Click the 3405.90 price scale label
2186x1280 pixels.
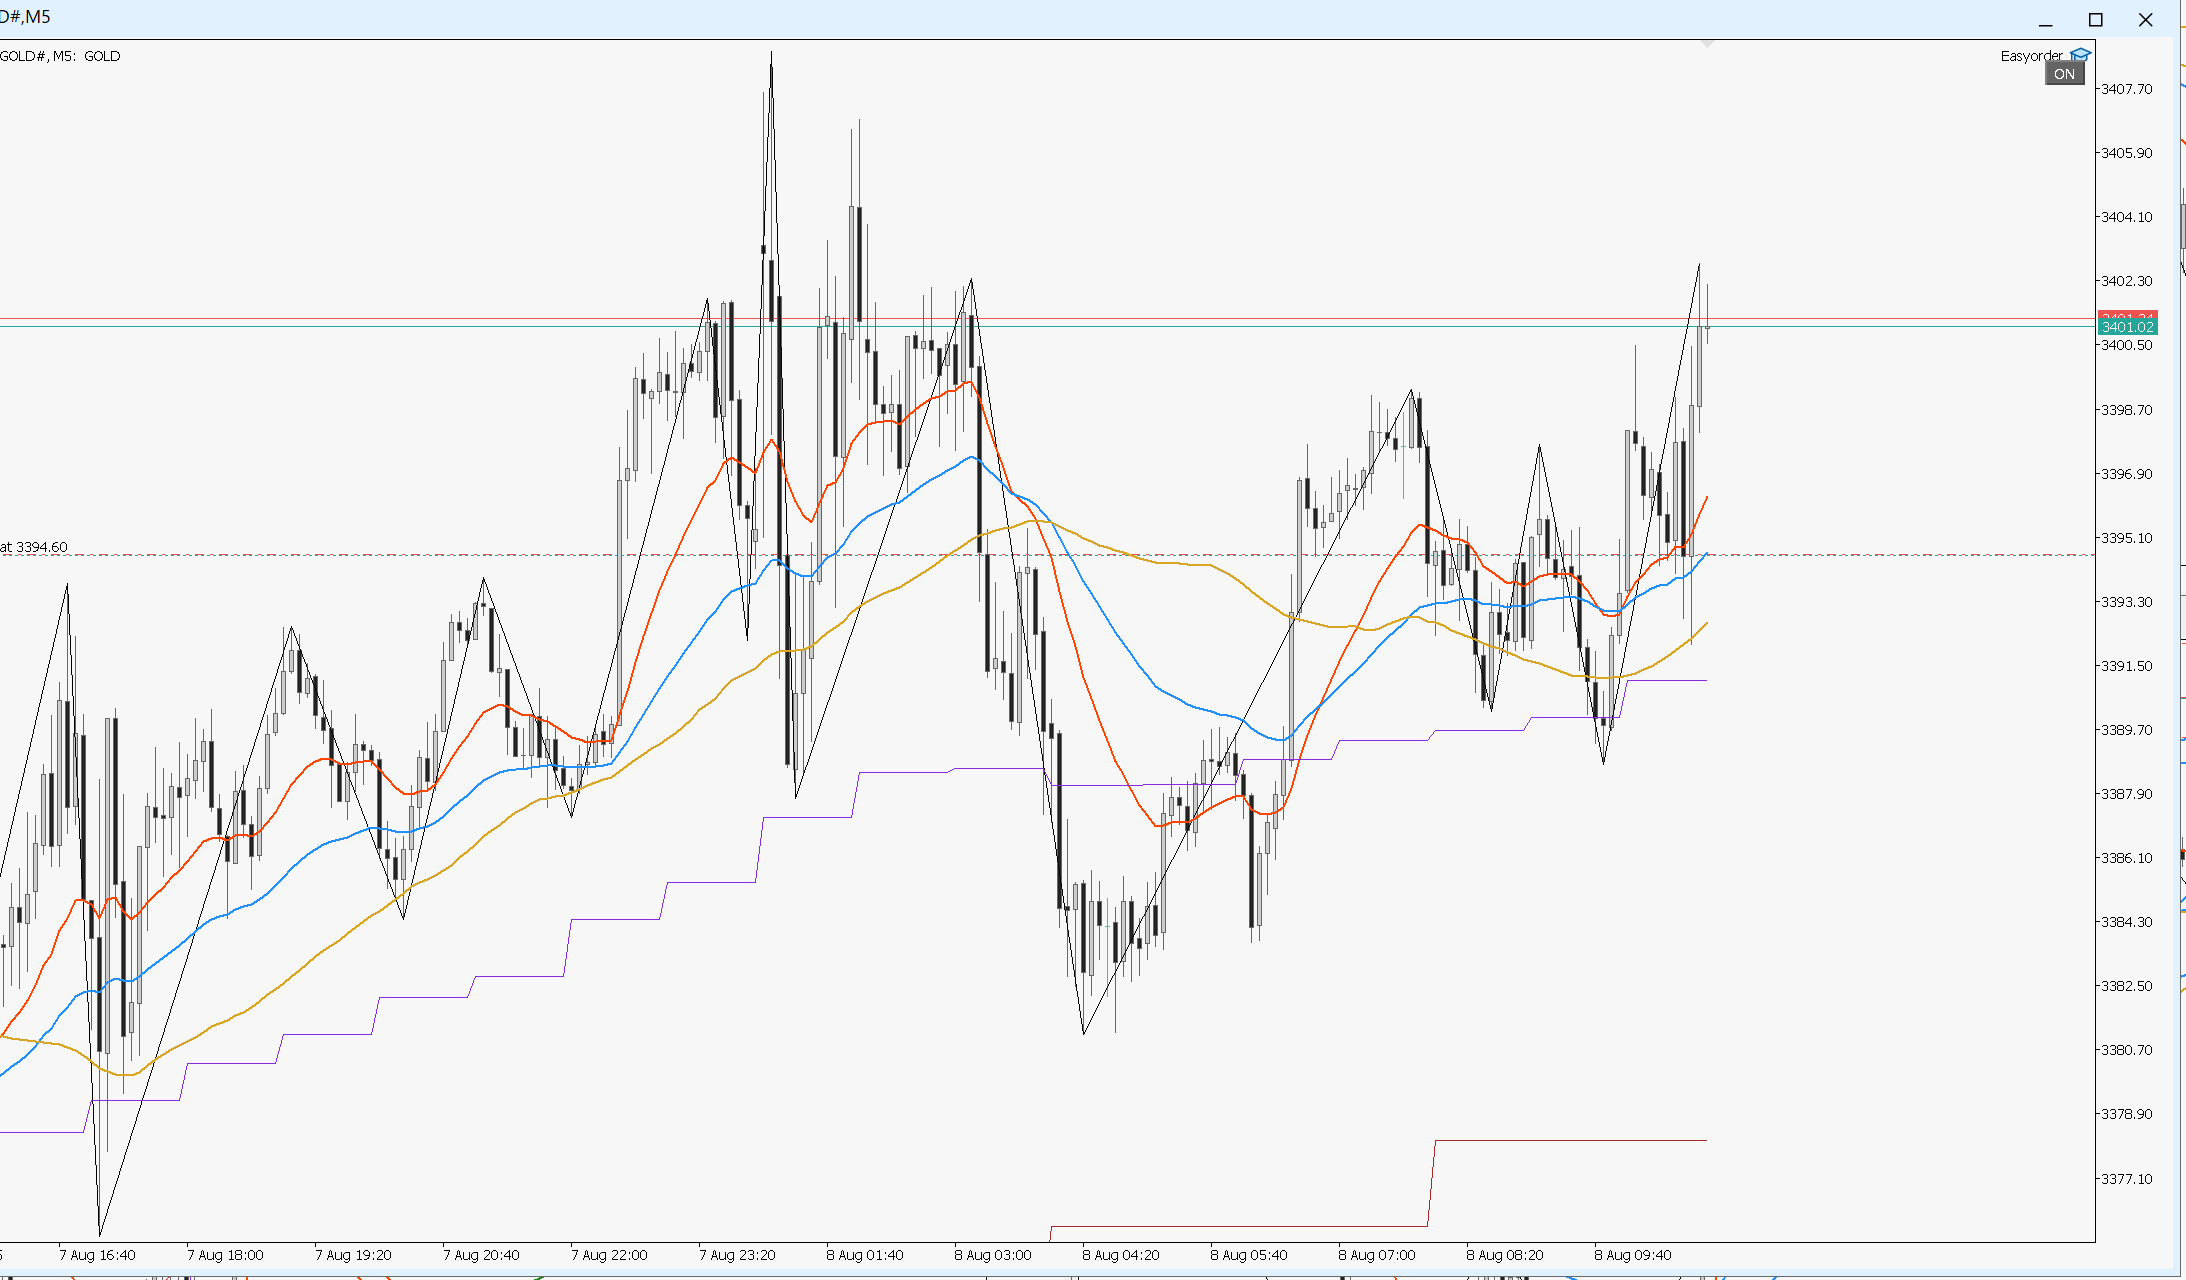coord(2127,153)
